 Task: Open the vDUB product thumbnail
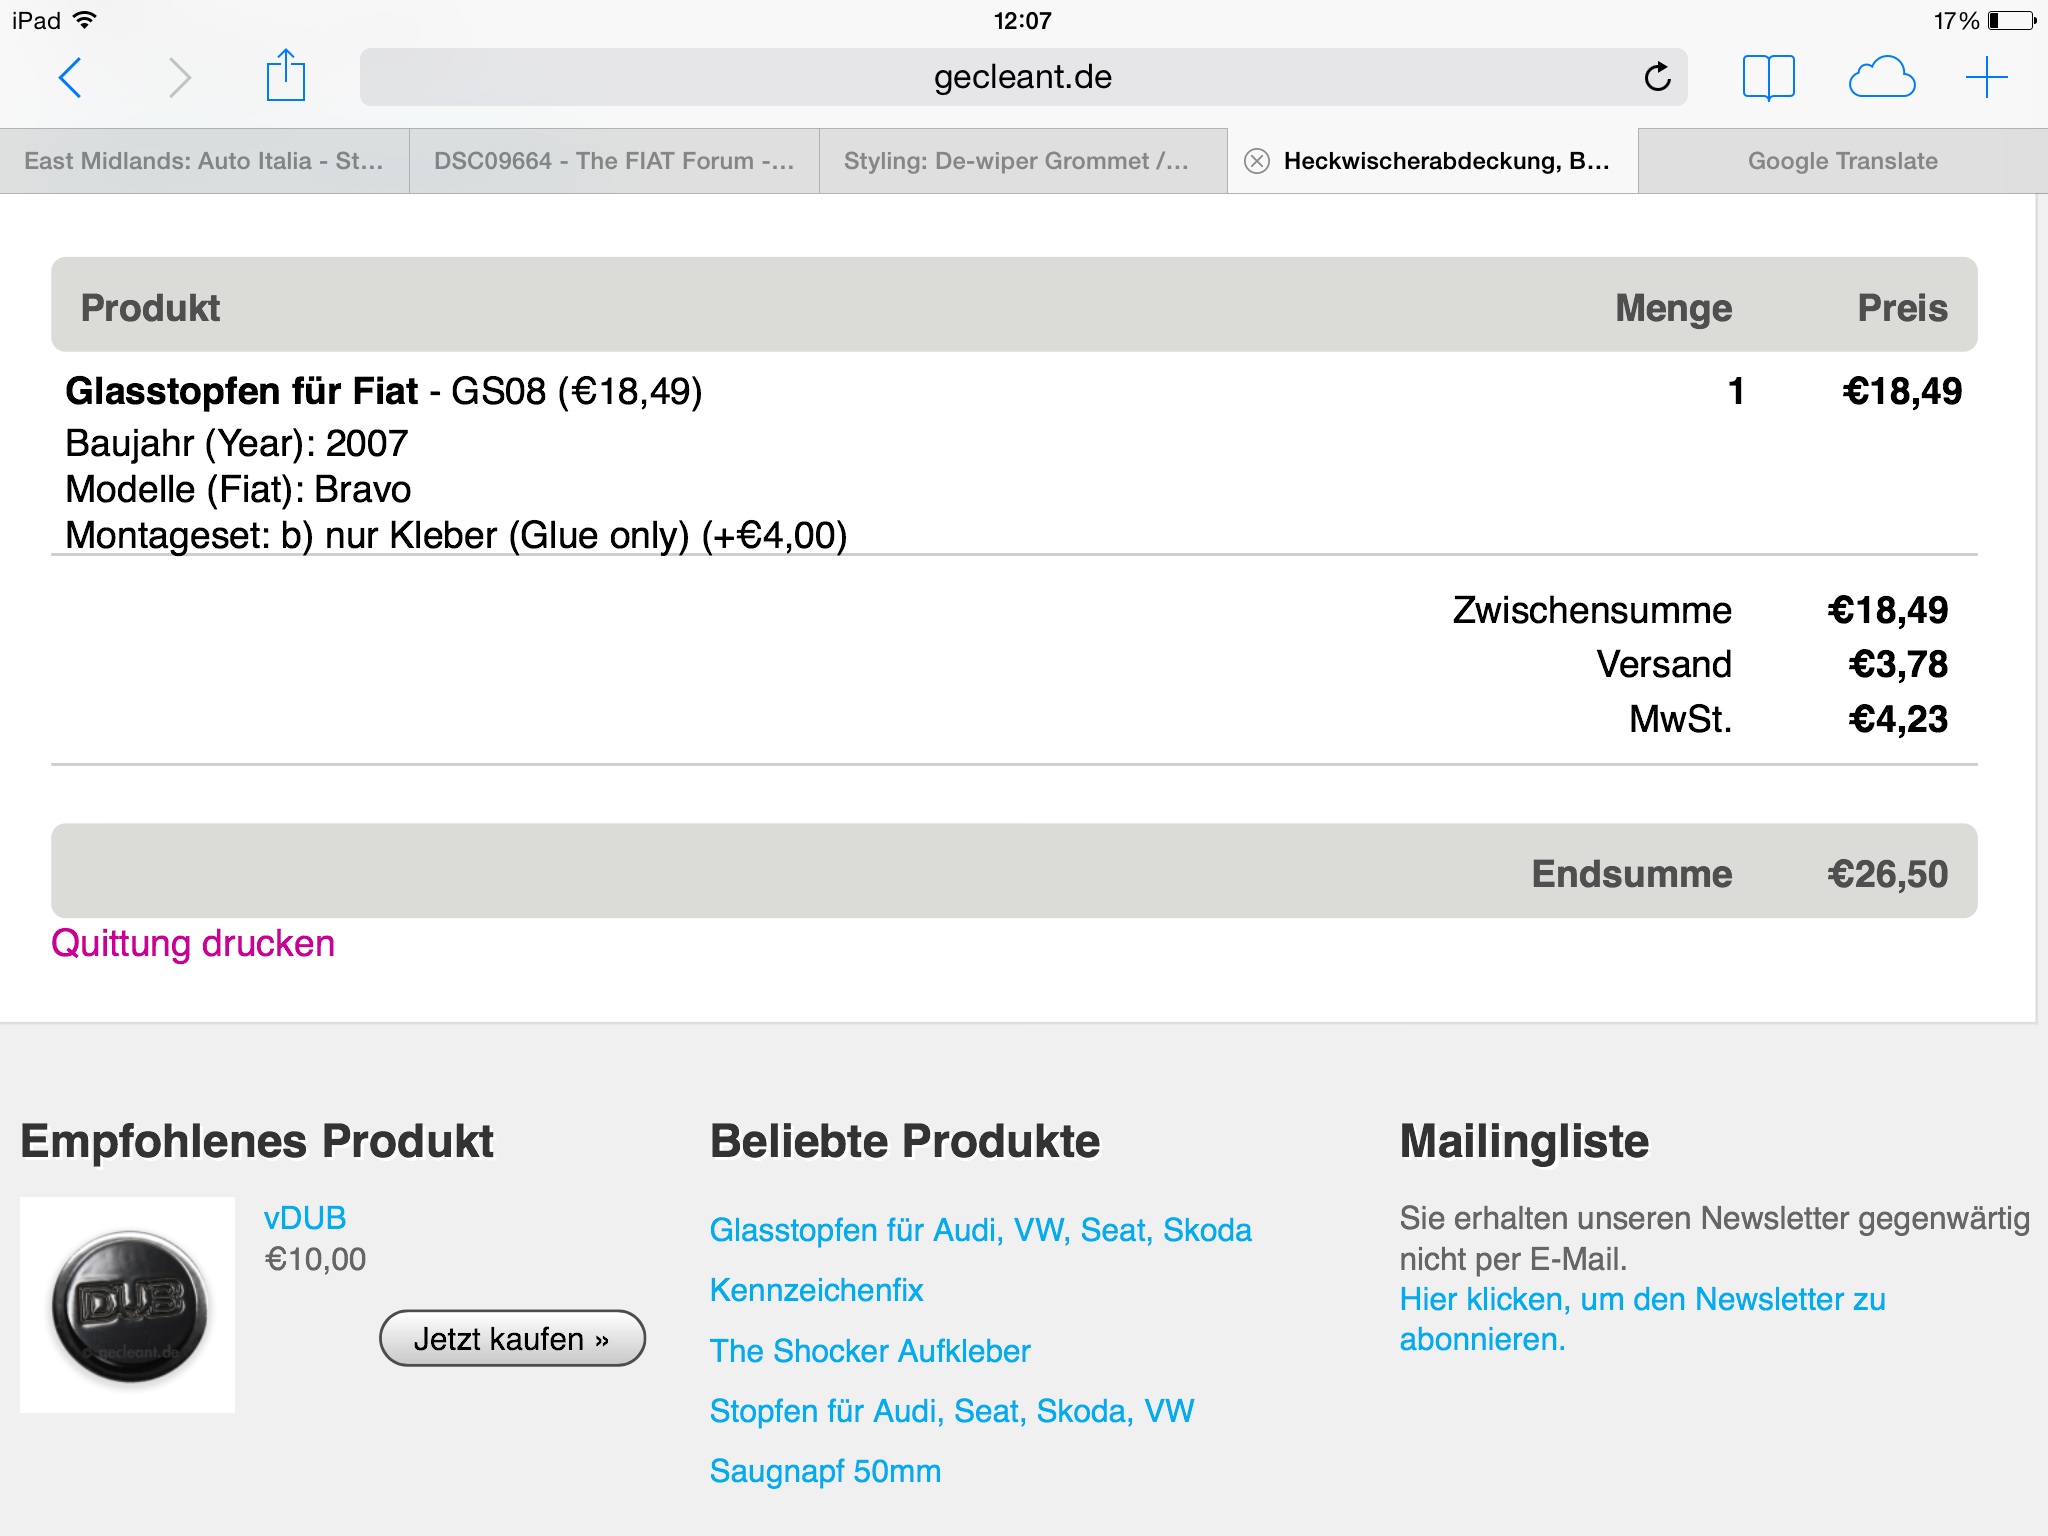(128, 1305)
